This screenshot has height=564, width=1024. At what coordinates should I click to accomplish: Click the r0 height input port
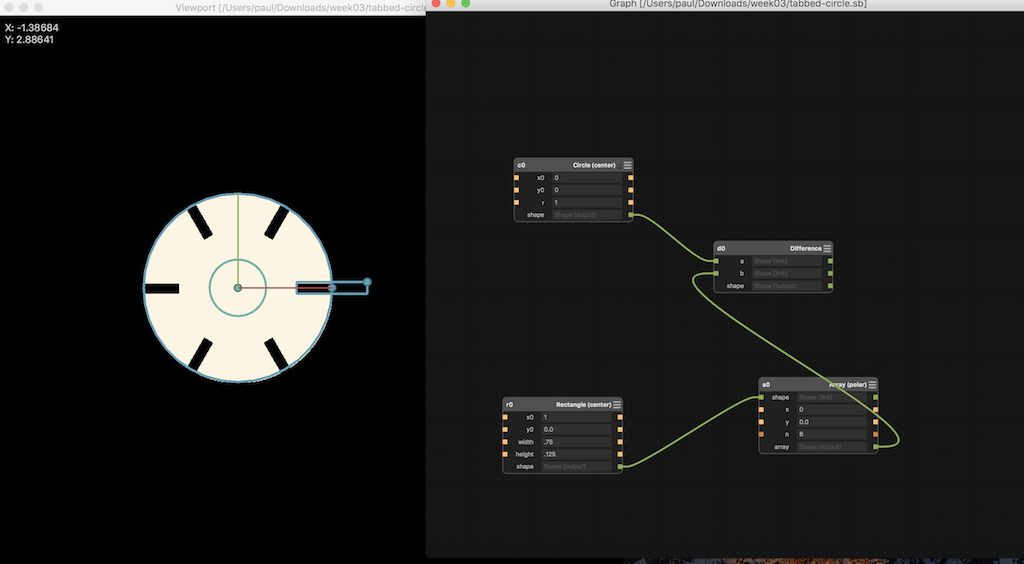click(x=505, y=454)
